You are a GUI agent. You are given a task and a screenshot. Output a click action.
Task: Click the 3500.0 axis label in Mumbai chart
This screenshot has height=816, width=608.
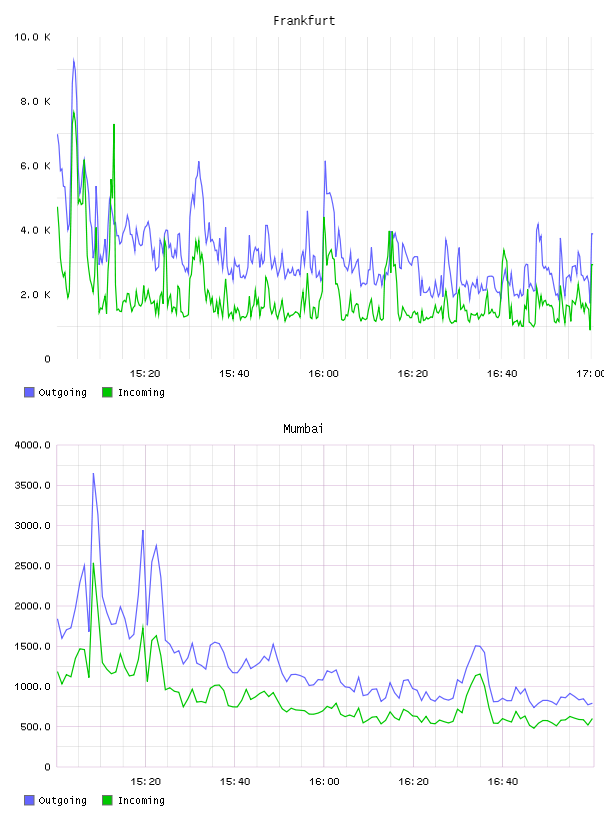pos(32,486)
